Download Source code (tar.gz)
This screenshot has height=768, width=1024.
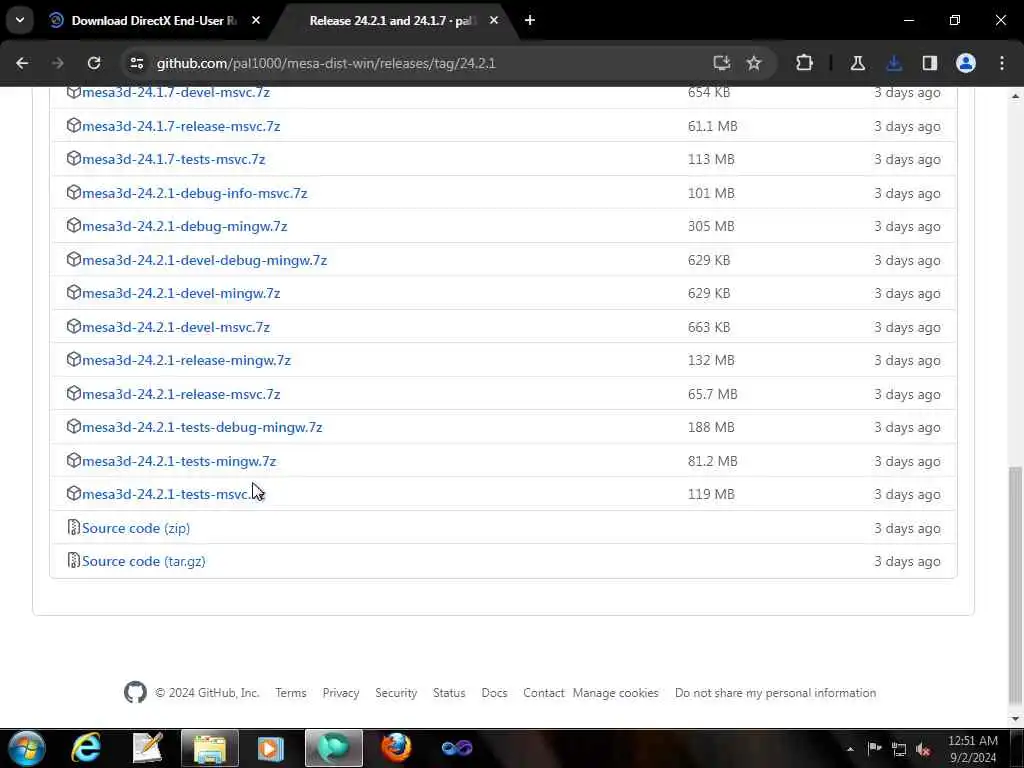click(144, 561)
